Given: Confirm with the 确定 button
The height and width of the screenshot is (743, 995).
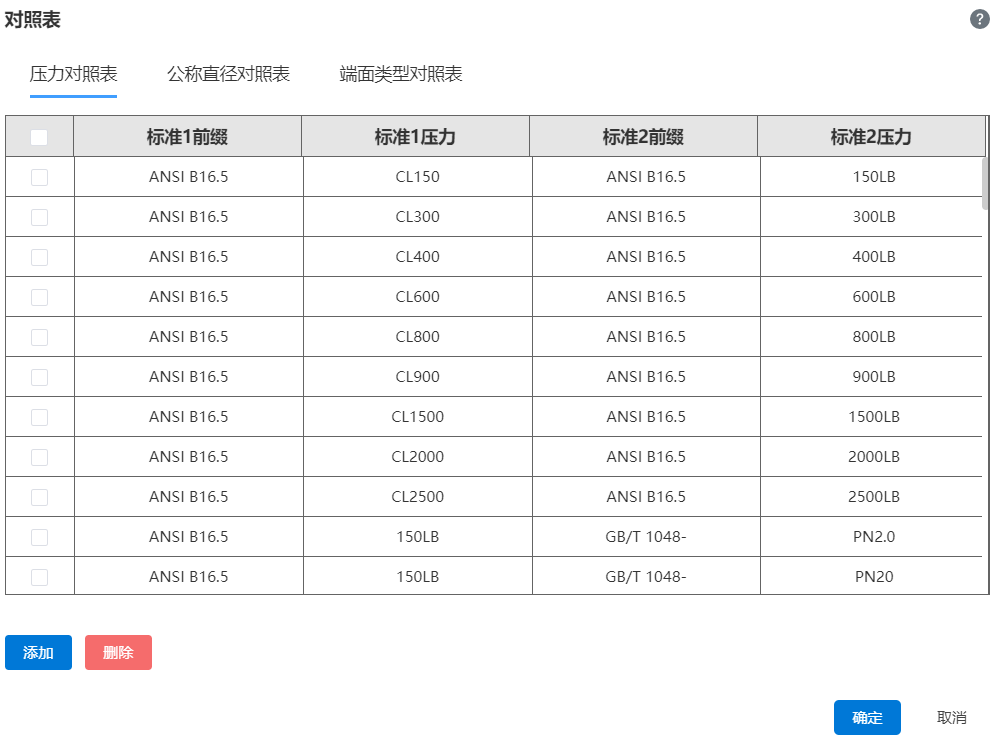Looking at the screenshot, I should pos(867,717).
